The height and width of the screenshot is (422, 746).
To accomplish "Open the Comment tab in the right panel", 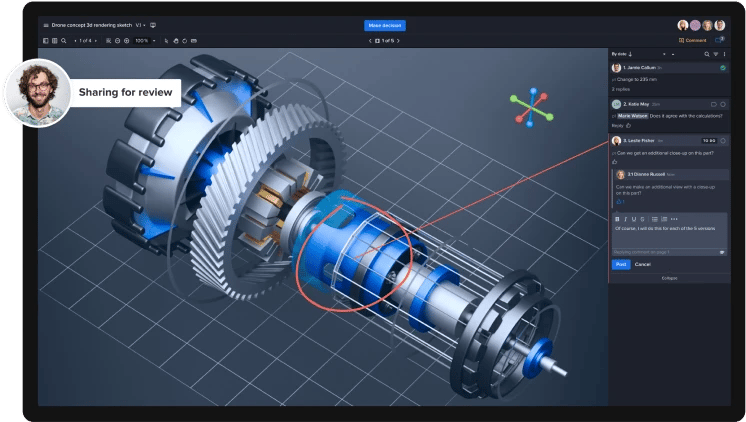I will [x=692, y=41].
